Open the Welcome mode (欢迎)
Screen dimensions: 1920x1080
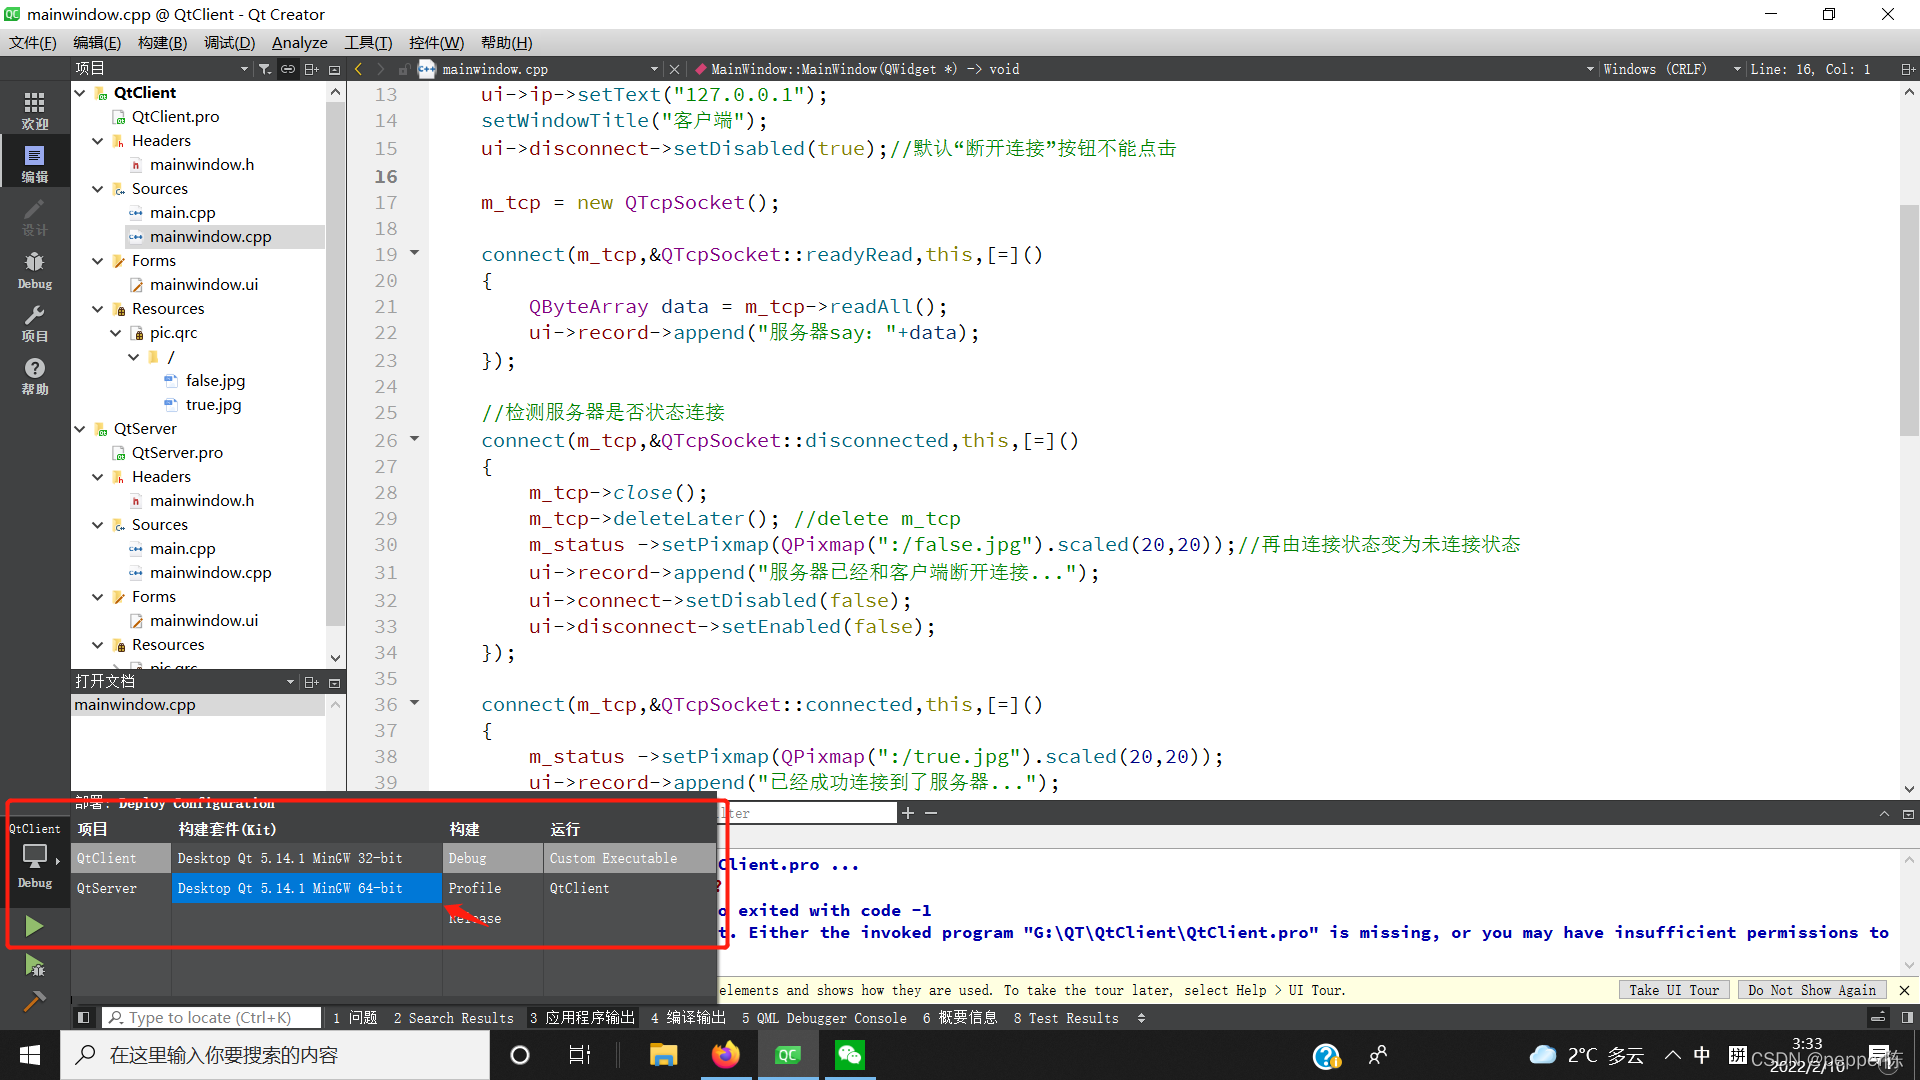[x=35, y=110]
